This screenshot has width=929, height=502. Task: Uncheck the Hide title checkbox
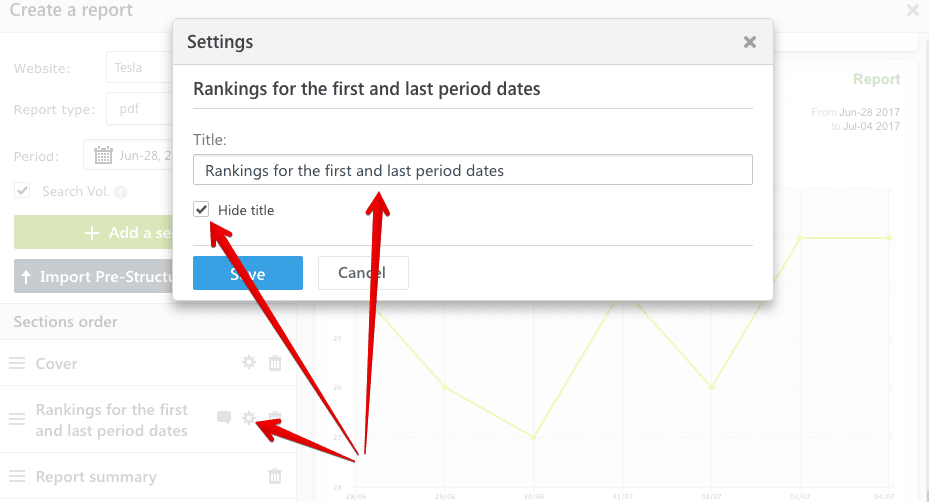click(x=201, y=209)
